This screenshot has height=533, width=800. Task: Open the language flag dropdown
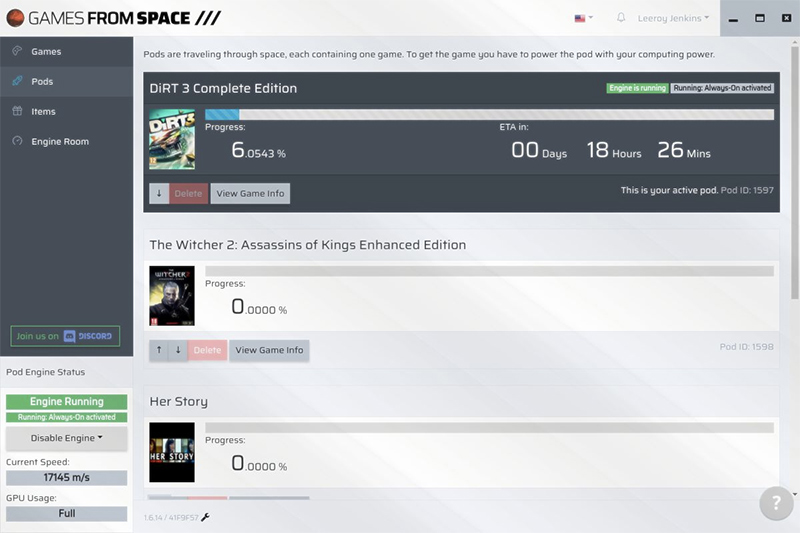[583, 18]
